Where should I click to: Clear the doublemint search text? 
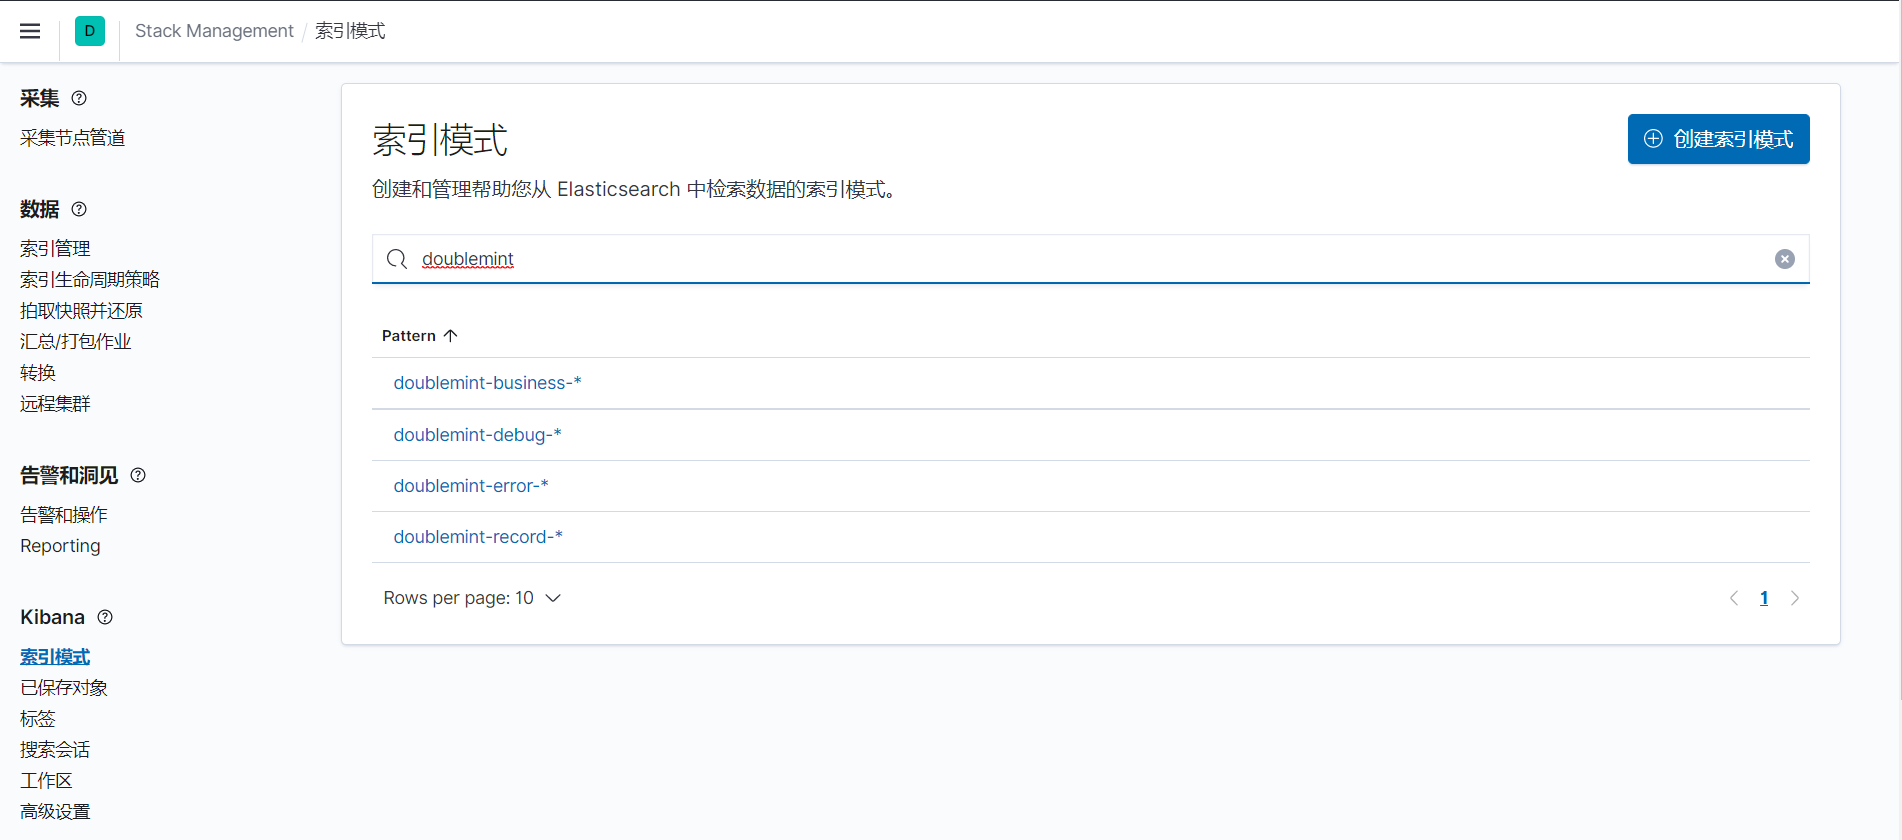click(x=1785, y=259)
